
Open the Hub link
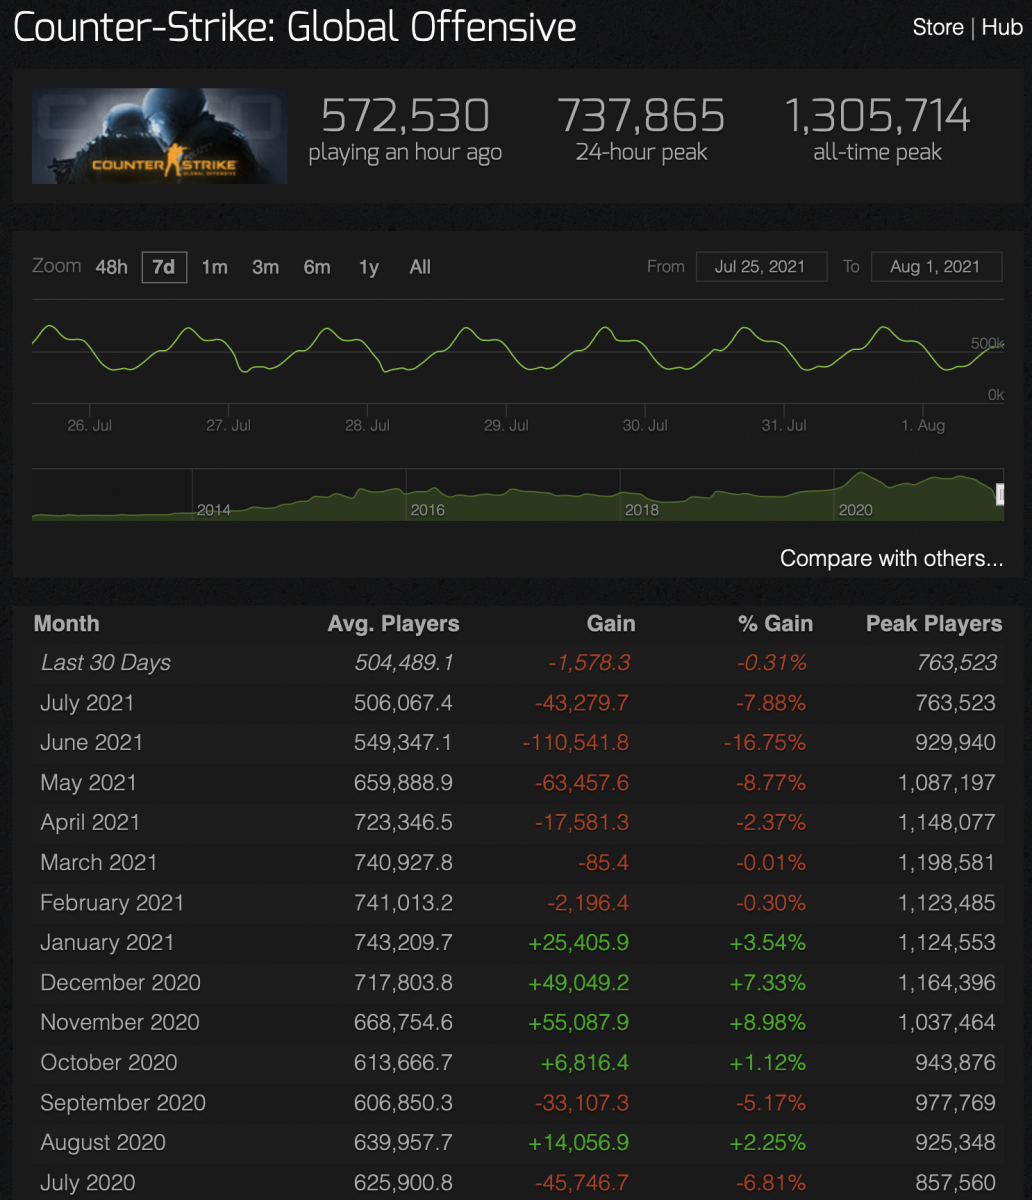1001,28
